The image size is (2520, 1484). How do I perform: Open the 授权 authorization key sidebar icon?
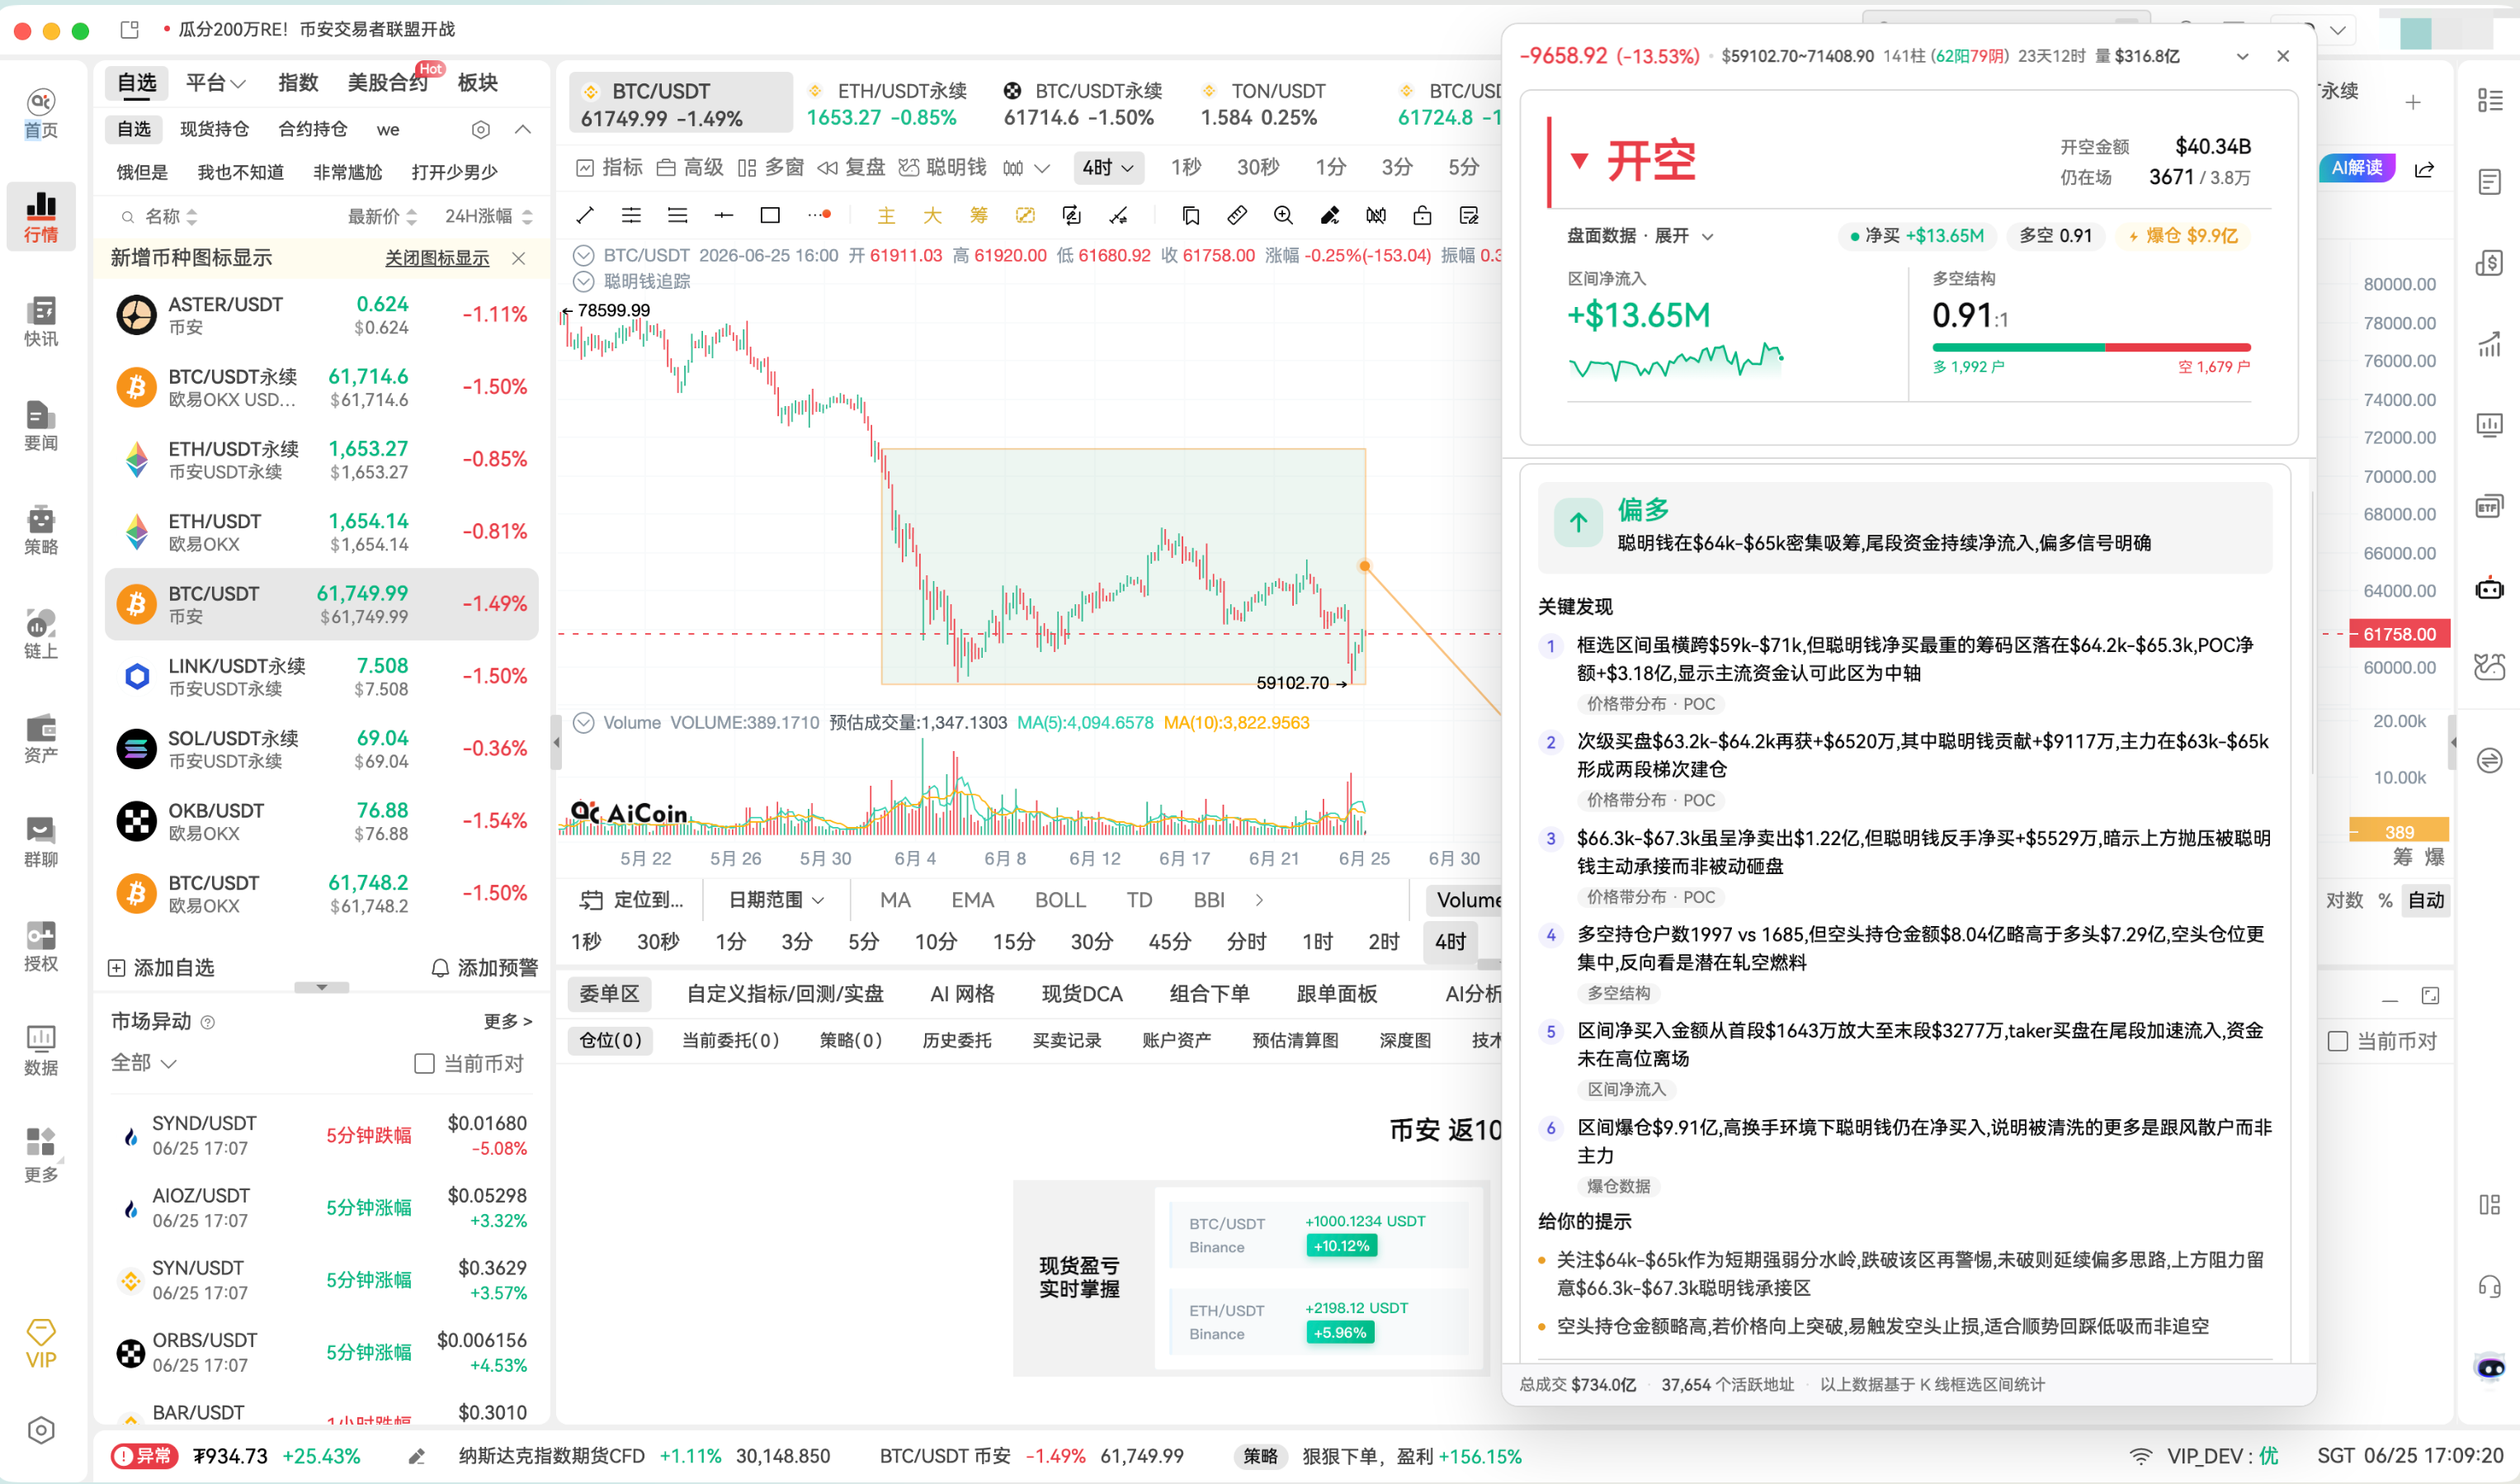coord(41,946)
